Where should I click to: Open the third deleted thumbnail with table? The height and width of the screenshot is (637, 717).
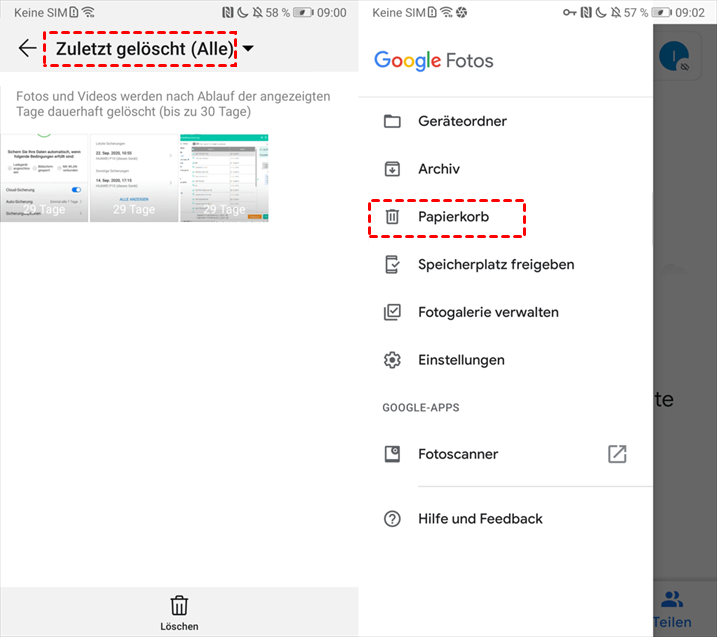(225, 178)
